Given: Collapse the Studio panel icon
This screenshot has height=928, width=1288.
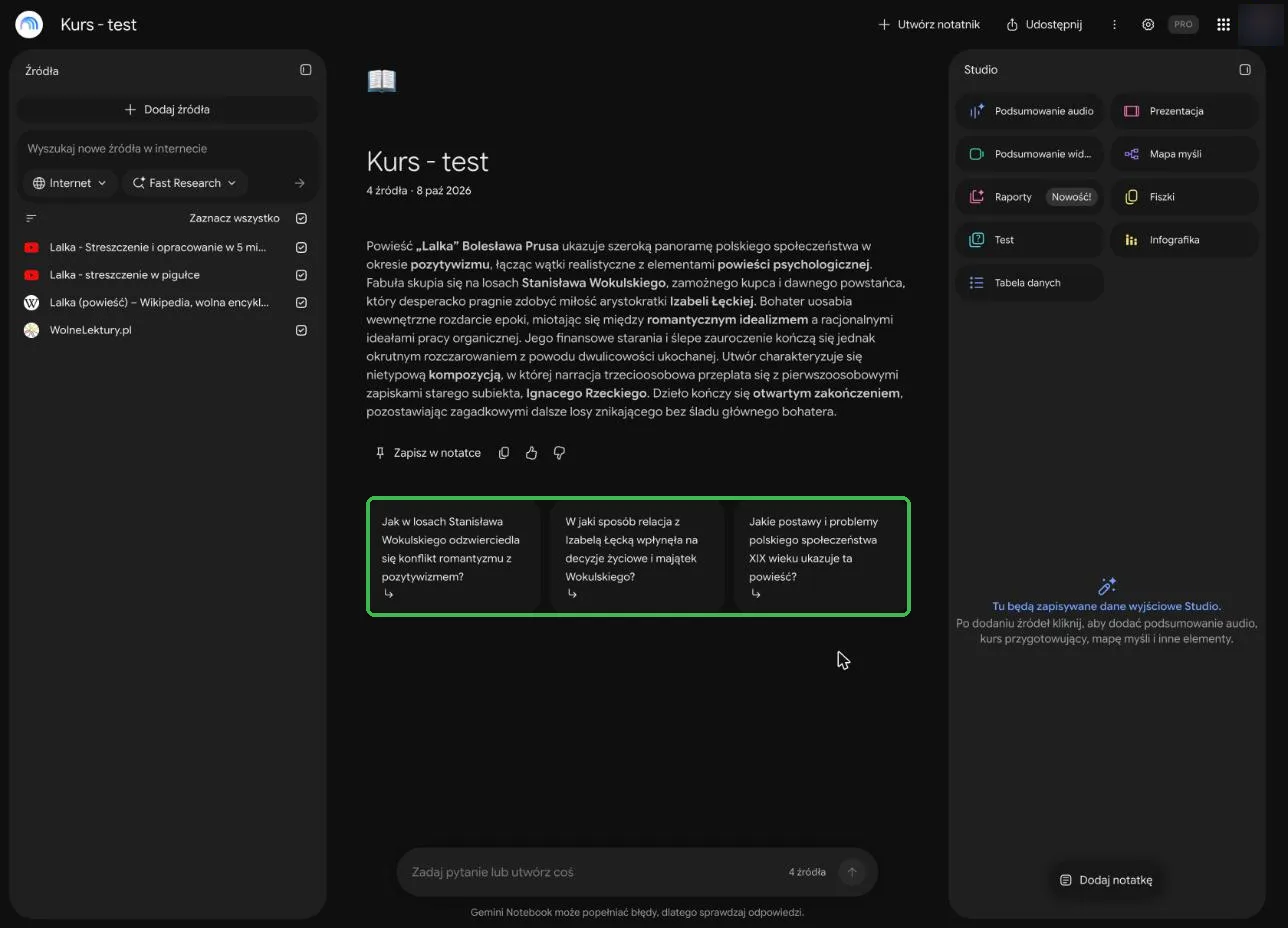Looking at the screenshot, I should pyautogui.click(x=1245, y=70).
